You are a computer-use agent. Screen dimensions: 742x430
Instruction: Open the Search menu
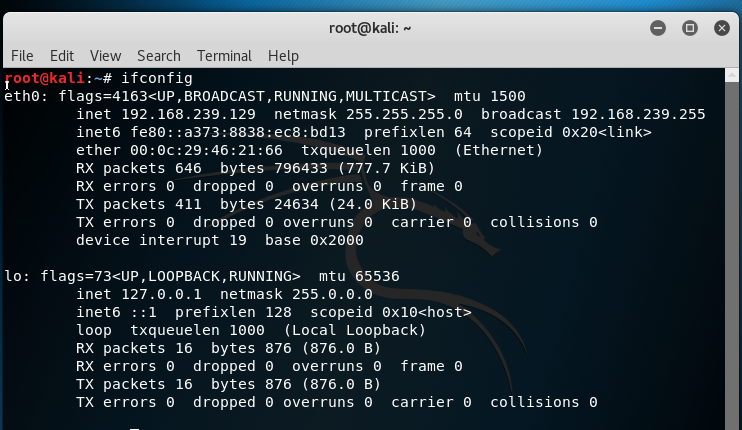click(159, 56)
